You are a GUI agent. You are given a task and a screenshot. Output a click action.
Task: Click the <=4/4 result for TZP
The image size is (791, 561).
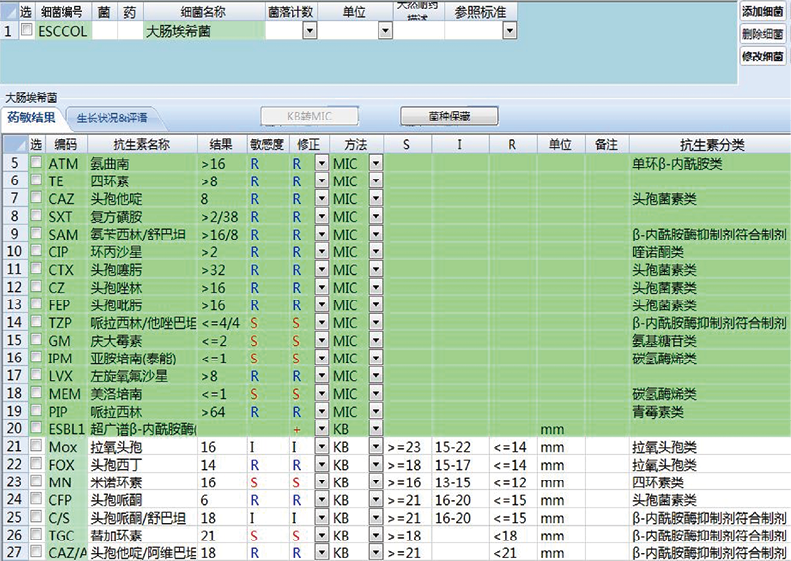tap(221, 323)
